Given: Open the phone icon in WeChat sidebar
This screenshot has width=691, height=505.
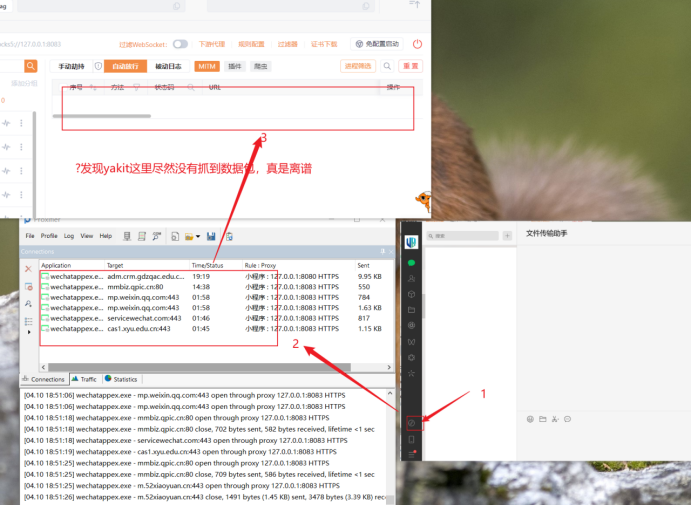Looking at the screenshot, I should [412, 439].
